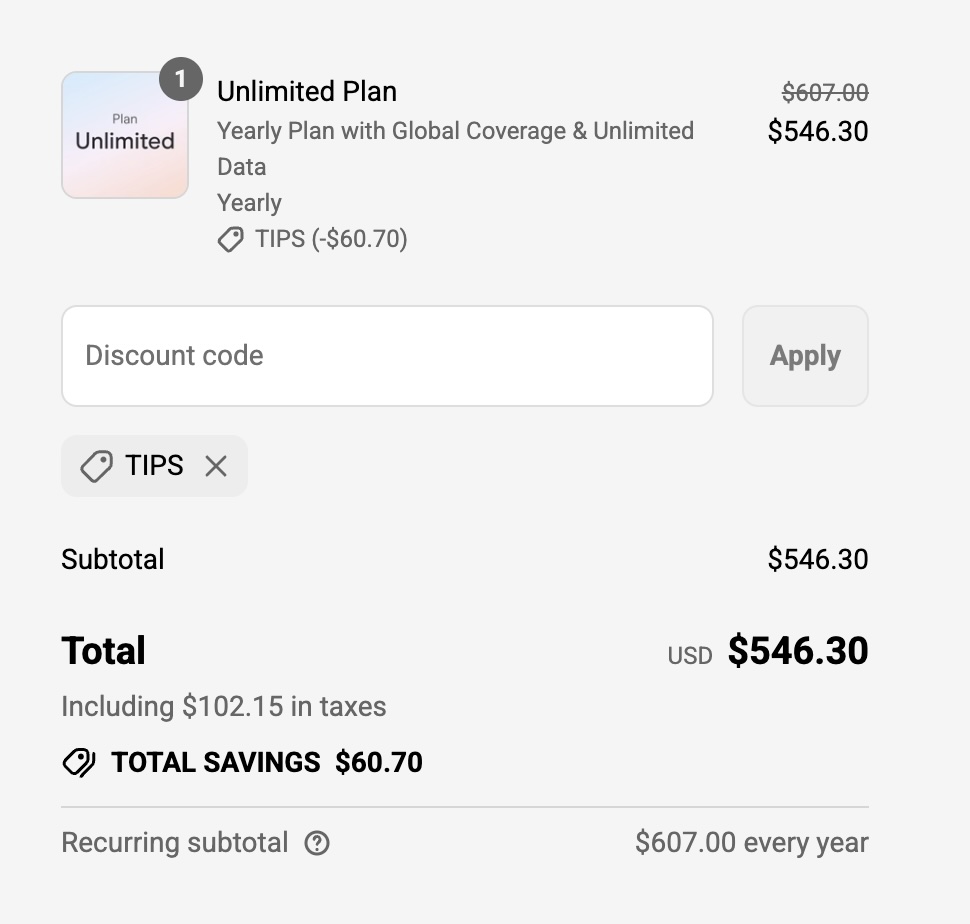970x924 pixels.
Task: Click the Total amount of $546.30
Action: pos(798,651)
